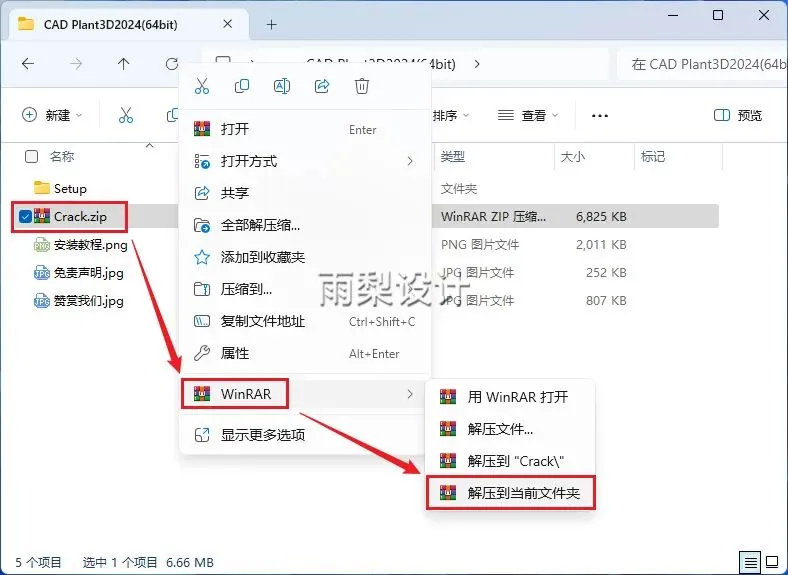Viewport: 788px width, 575px height.
Task: Maximize the Explorer window
Action: (718, 16)
